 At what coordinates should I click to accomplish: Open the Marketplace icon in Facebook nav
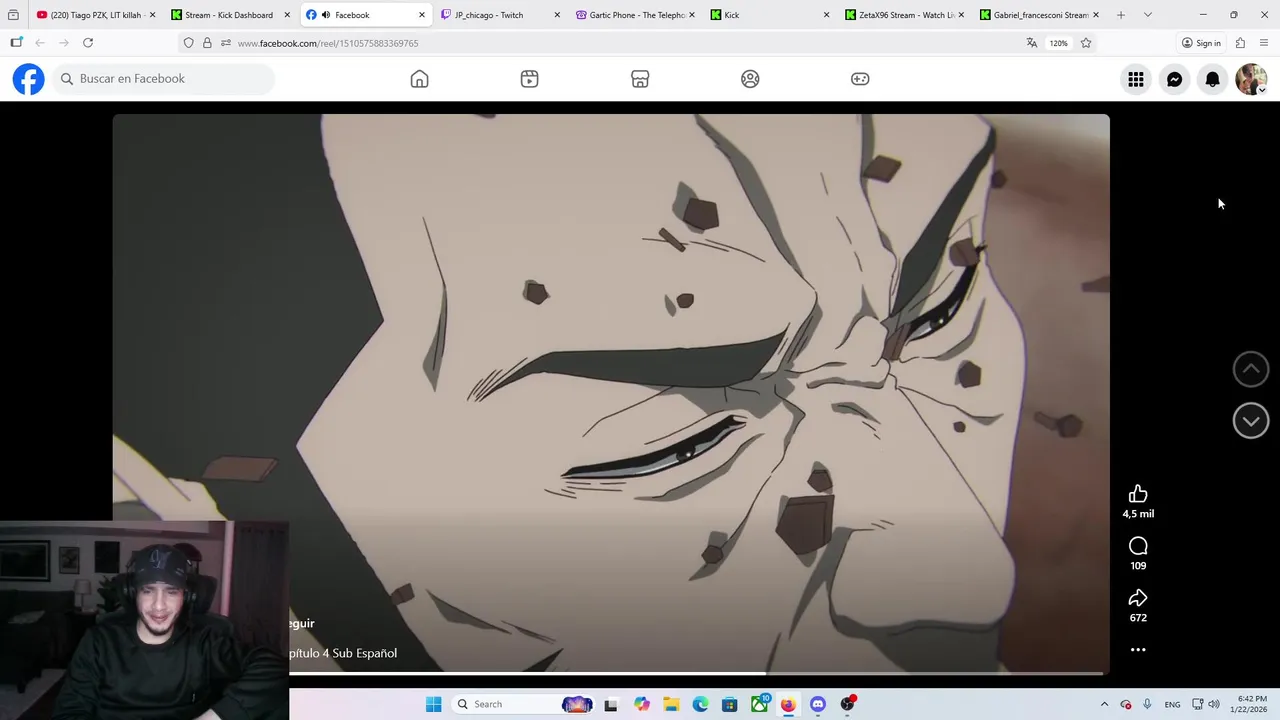[x=640, y=79]
